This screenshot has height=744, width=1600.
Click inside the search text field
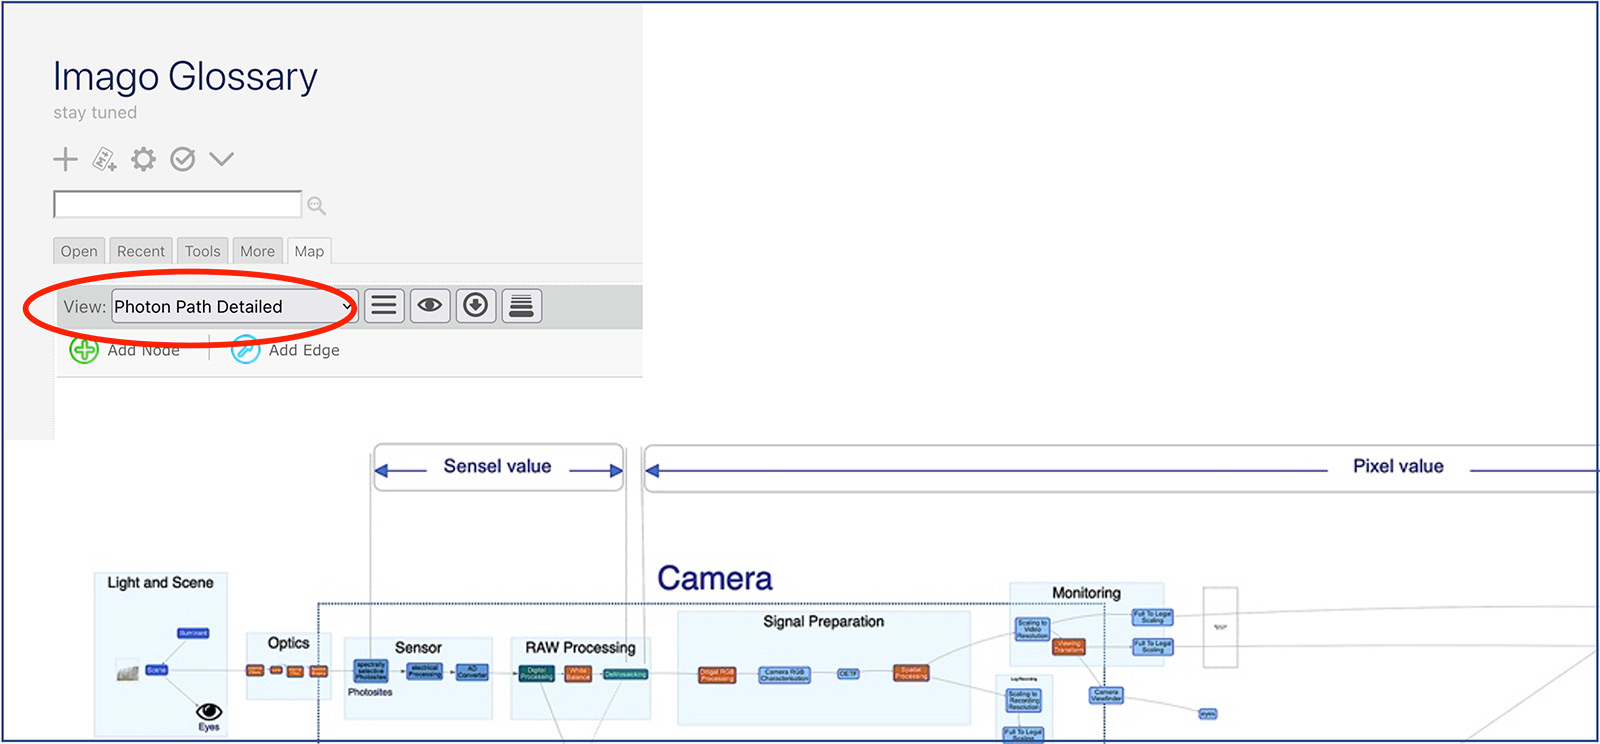click(177, 205)
